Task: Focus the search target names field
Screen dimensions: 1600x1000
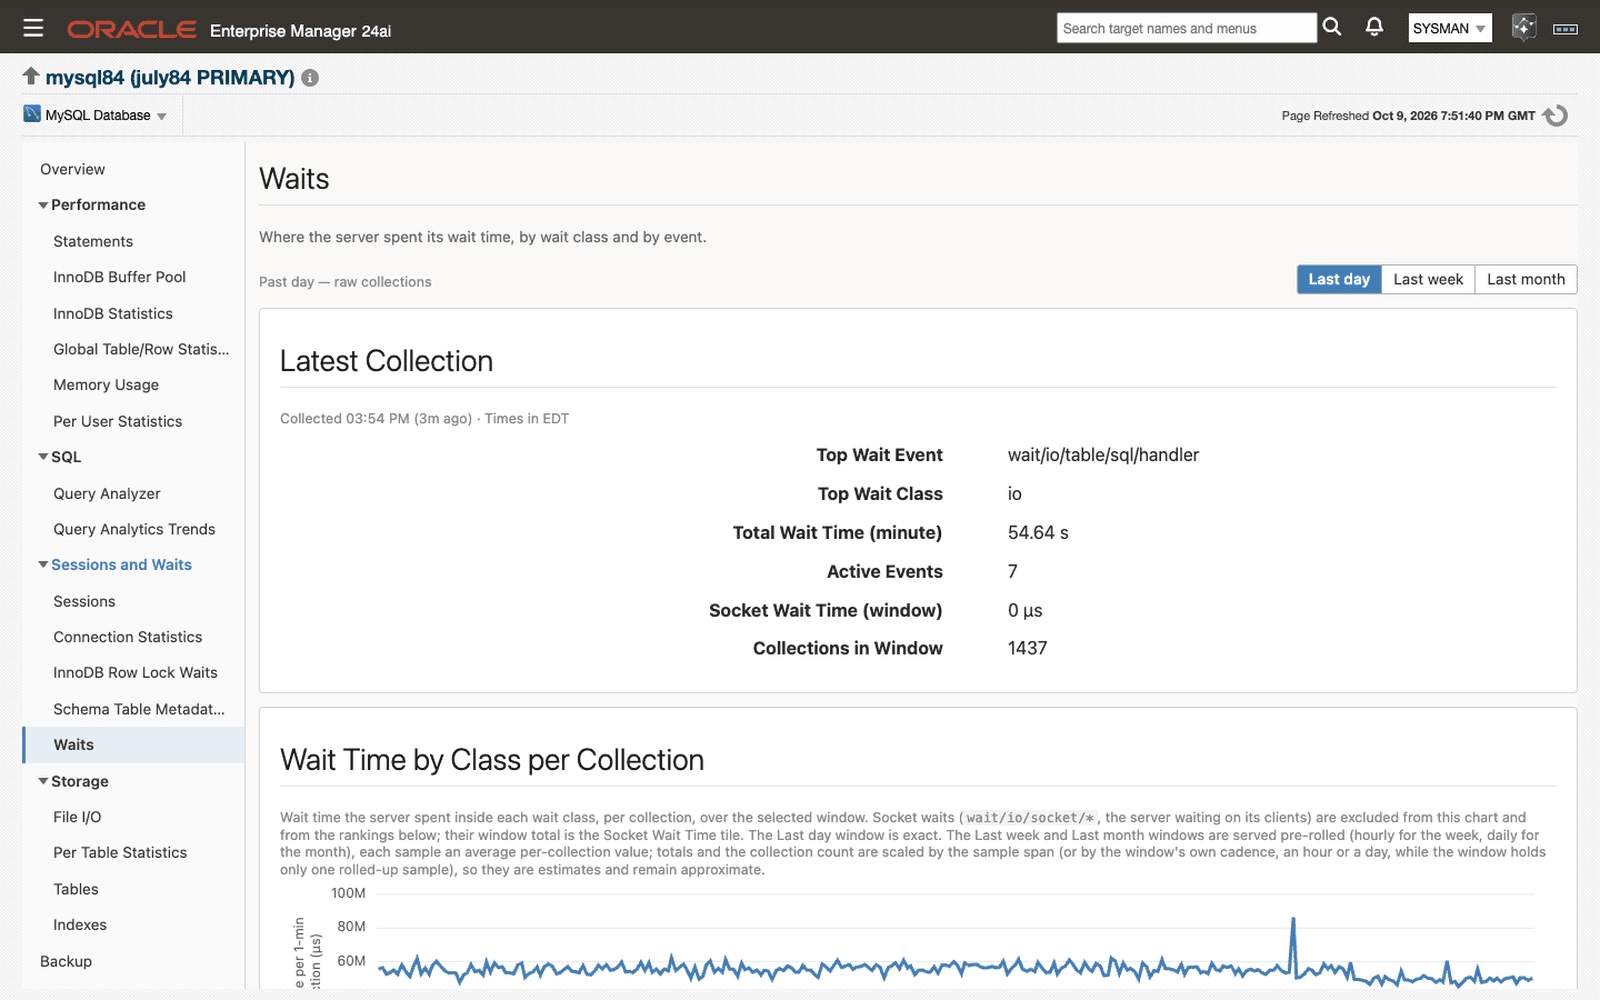Action: tap(1186, 28)
